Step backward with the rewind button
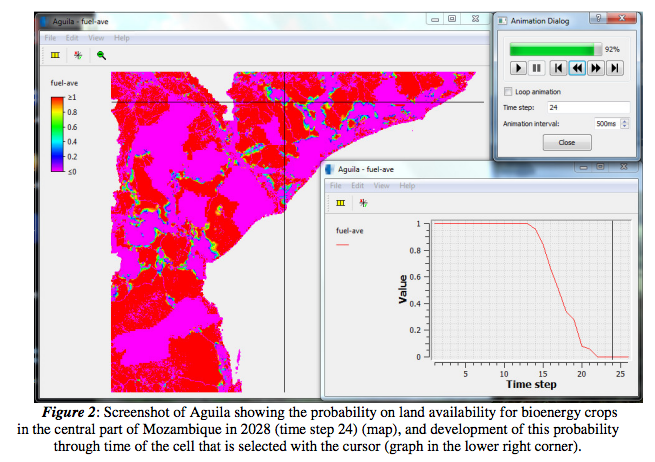The height and width of the screenshot is (462, 655). (577, 68)
